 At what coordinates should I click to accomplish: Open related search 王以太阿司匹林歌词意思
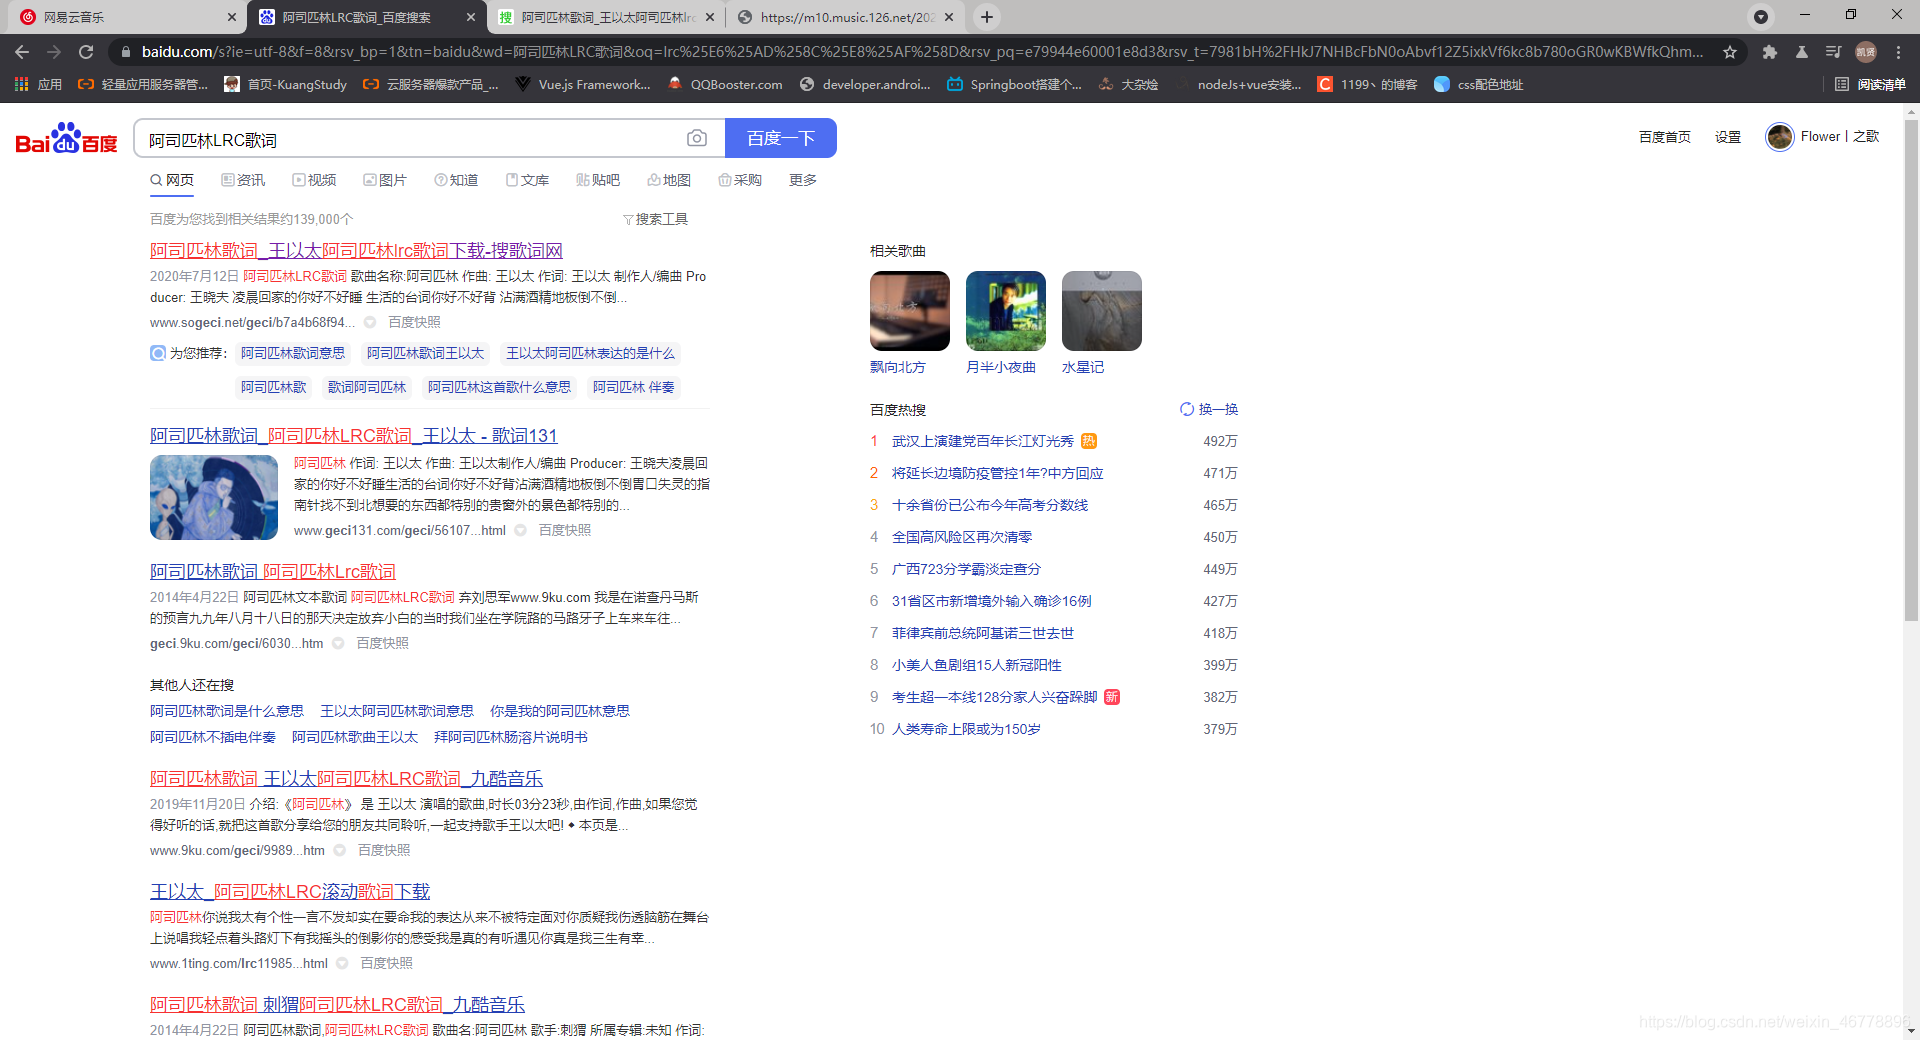tap(397, 711)
